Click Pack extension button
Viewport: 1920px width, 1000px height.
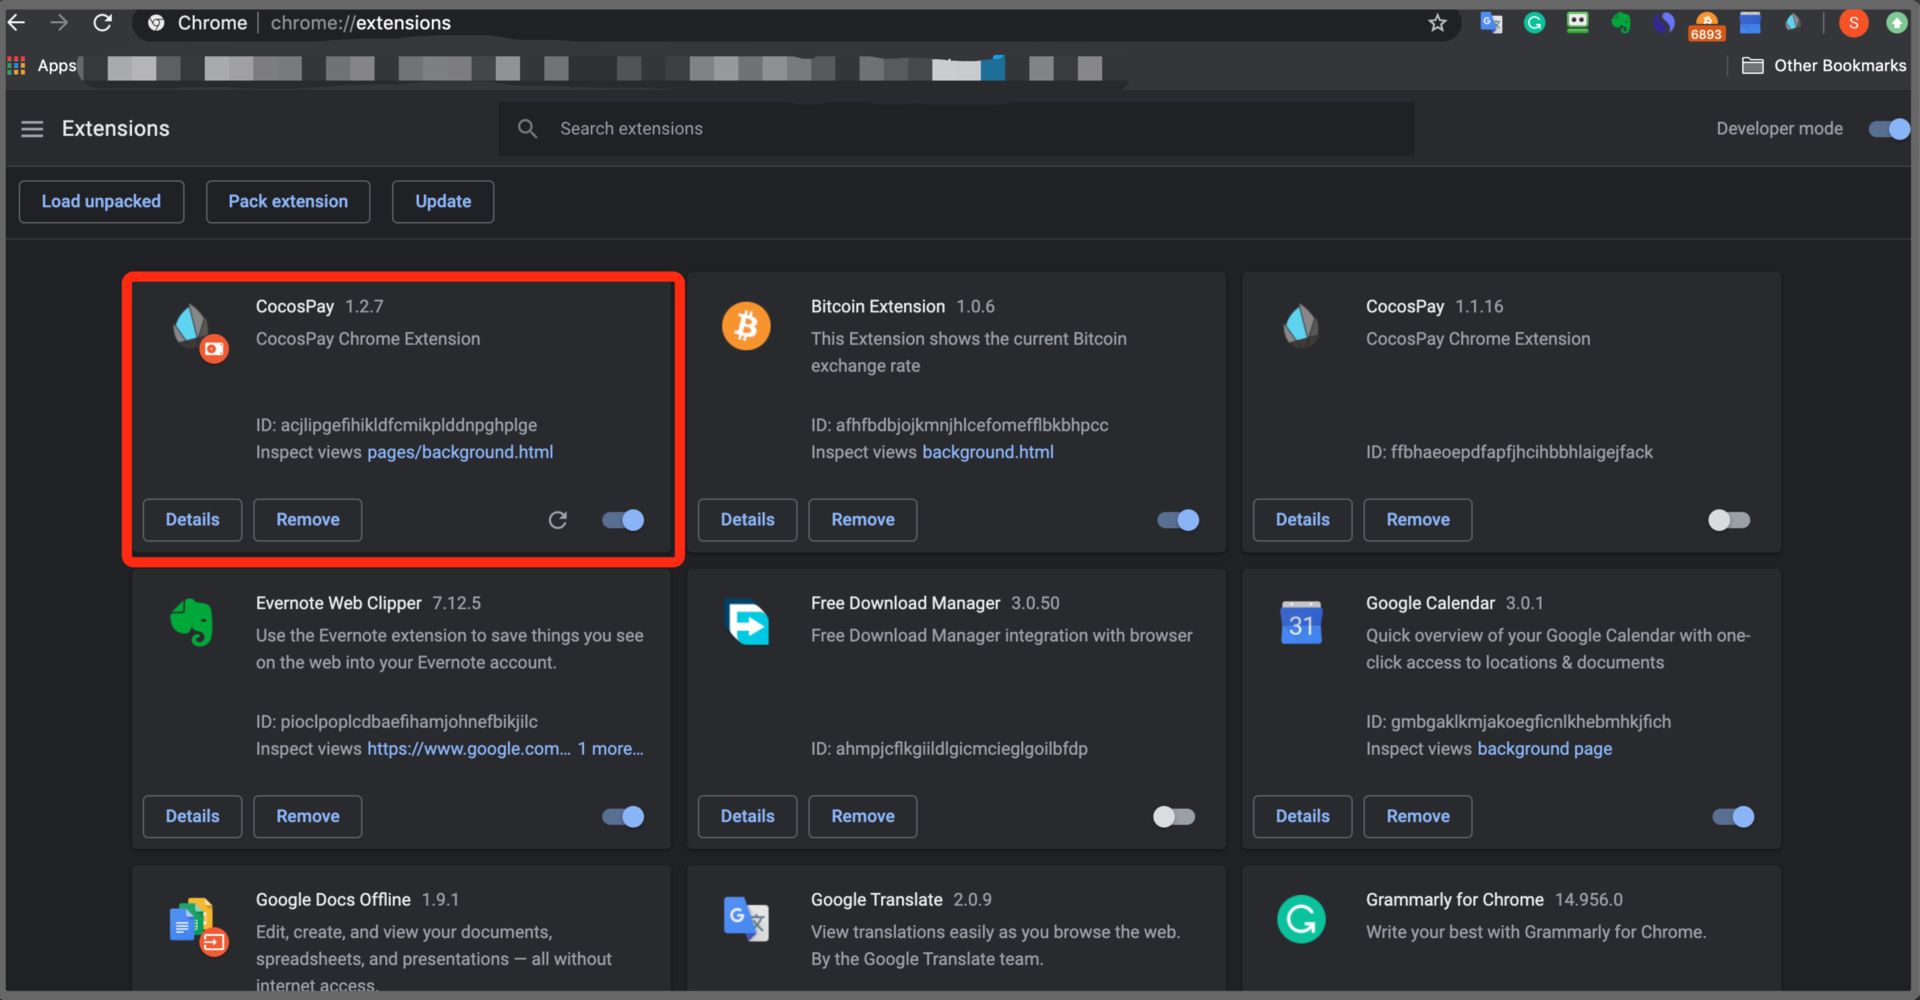pyautogui.click(x=288, y=202)
